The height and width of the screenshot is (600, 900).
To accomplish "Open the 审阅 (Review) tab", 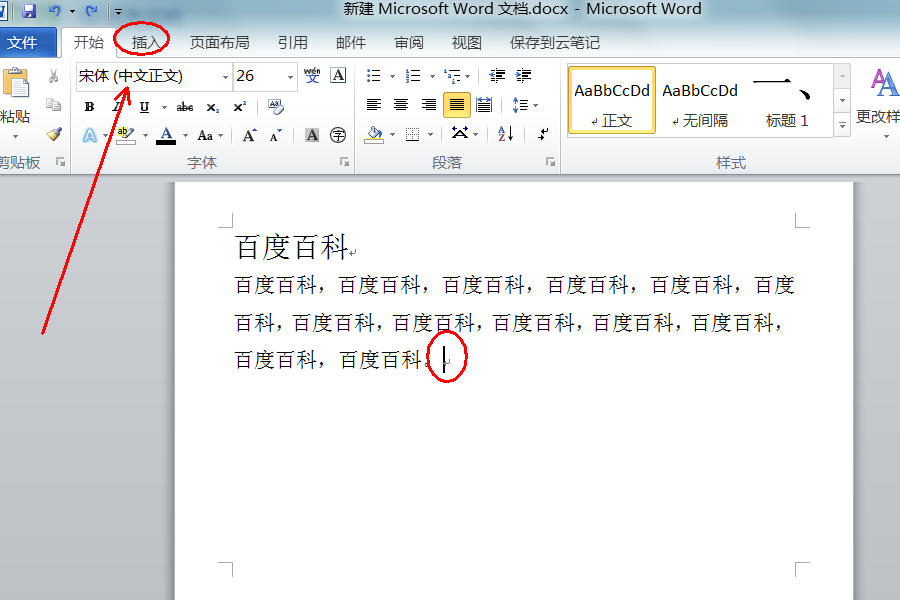I will click(x=409, y=42).
